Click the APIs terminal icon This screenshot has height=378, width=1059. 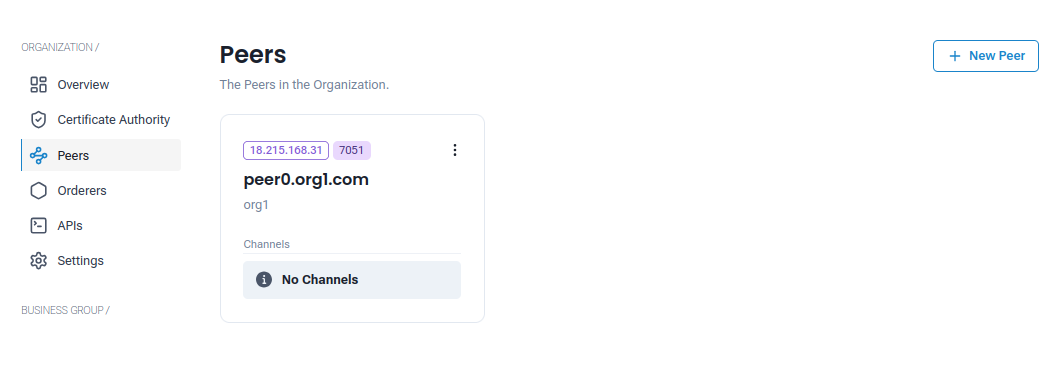coord(38,225)
